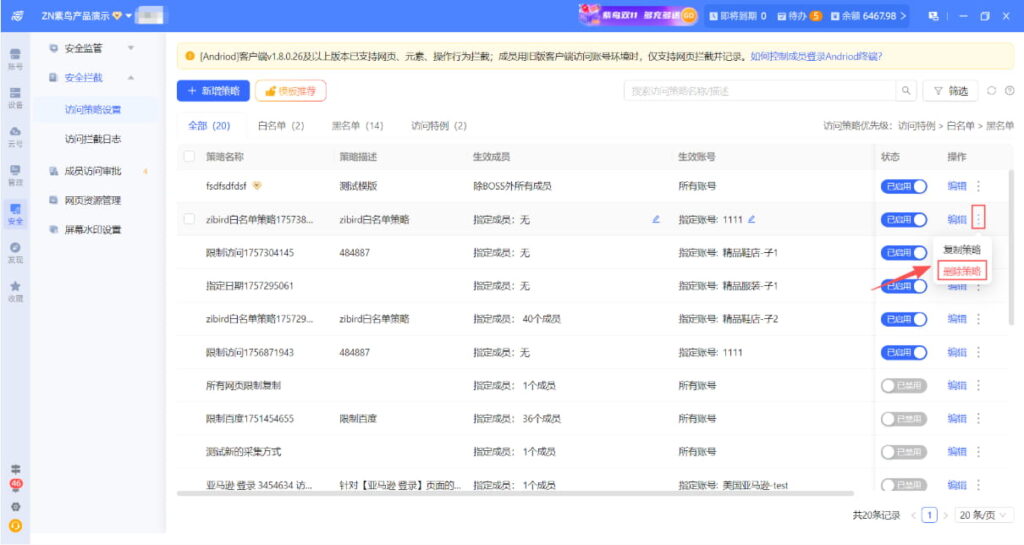Open more options for zibird白名单策略175738 row
Image resolution: width=1024 pixels, height=545 pixels.
tap(978, 218)
